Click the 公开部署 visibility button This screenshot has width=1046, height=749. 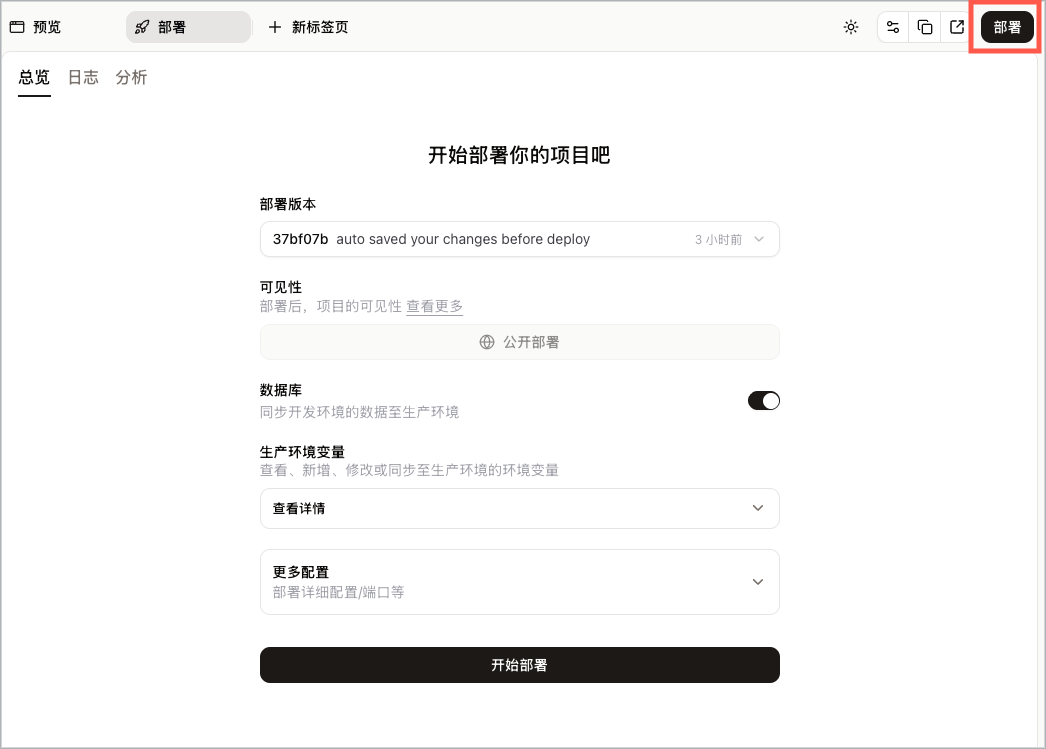520,342
